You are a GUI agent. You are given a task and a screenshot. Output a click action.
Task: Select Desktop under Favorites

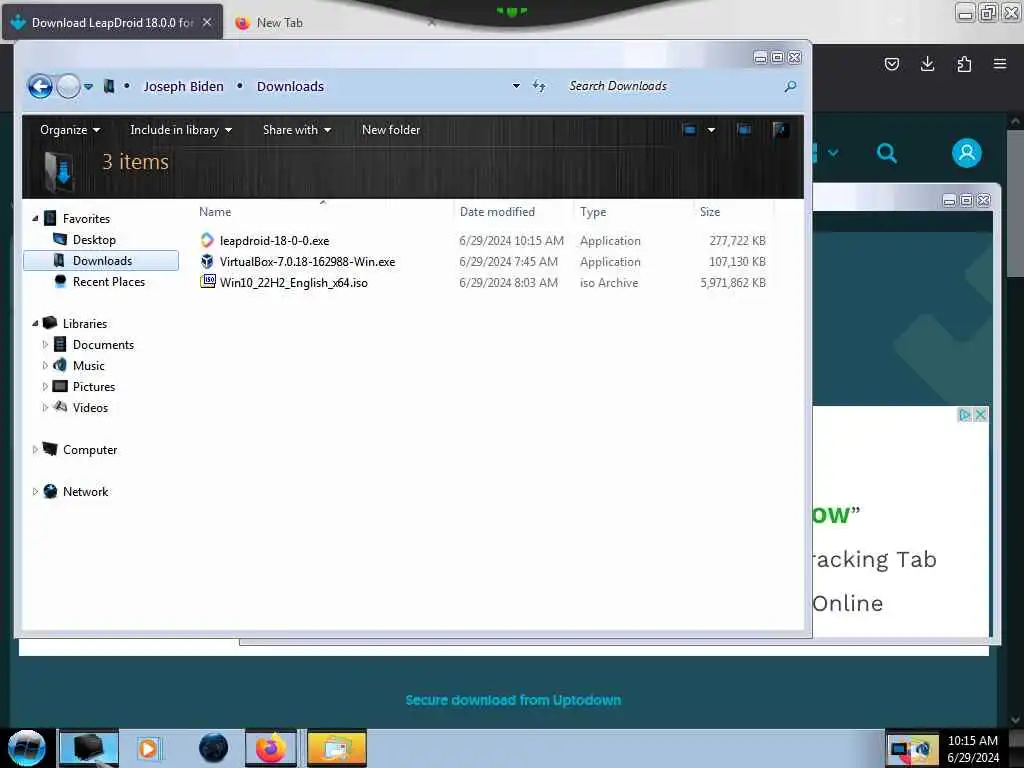pos(94,240)
